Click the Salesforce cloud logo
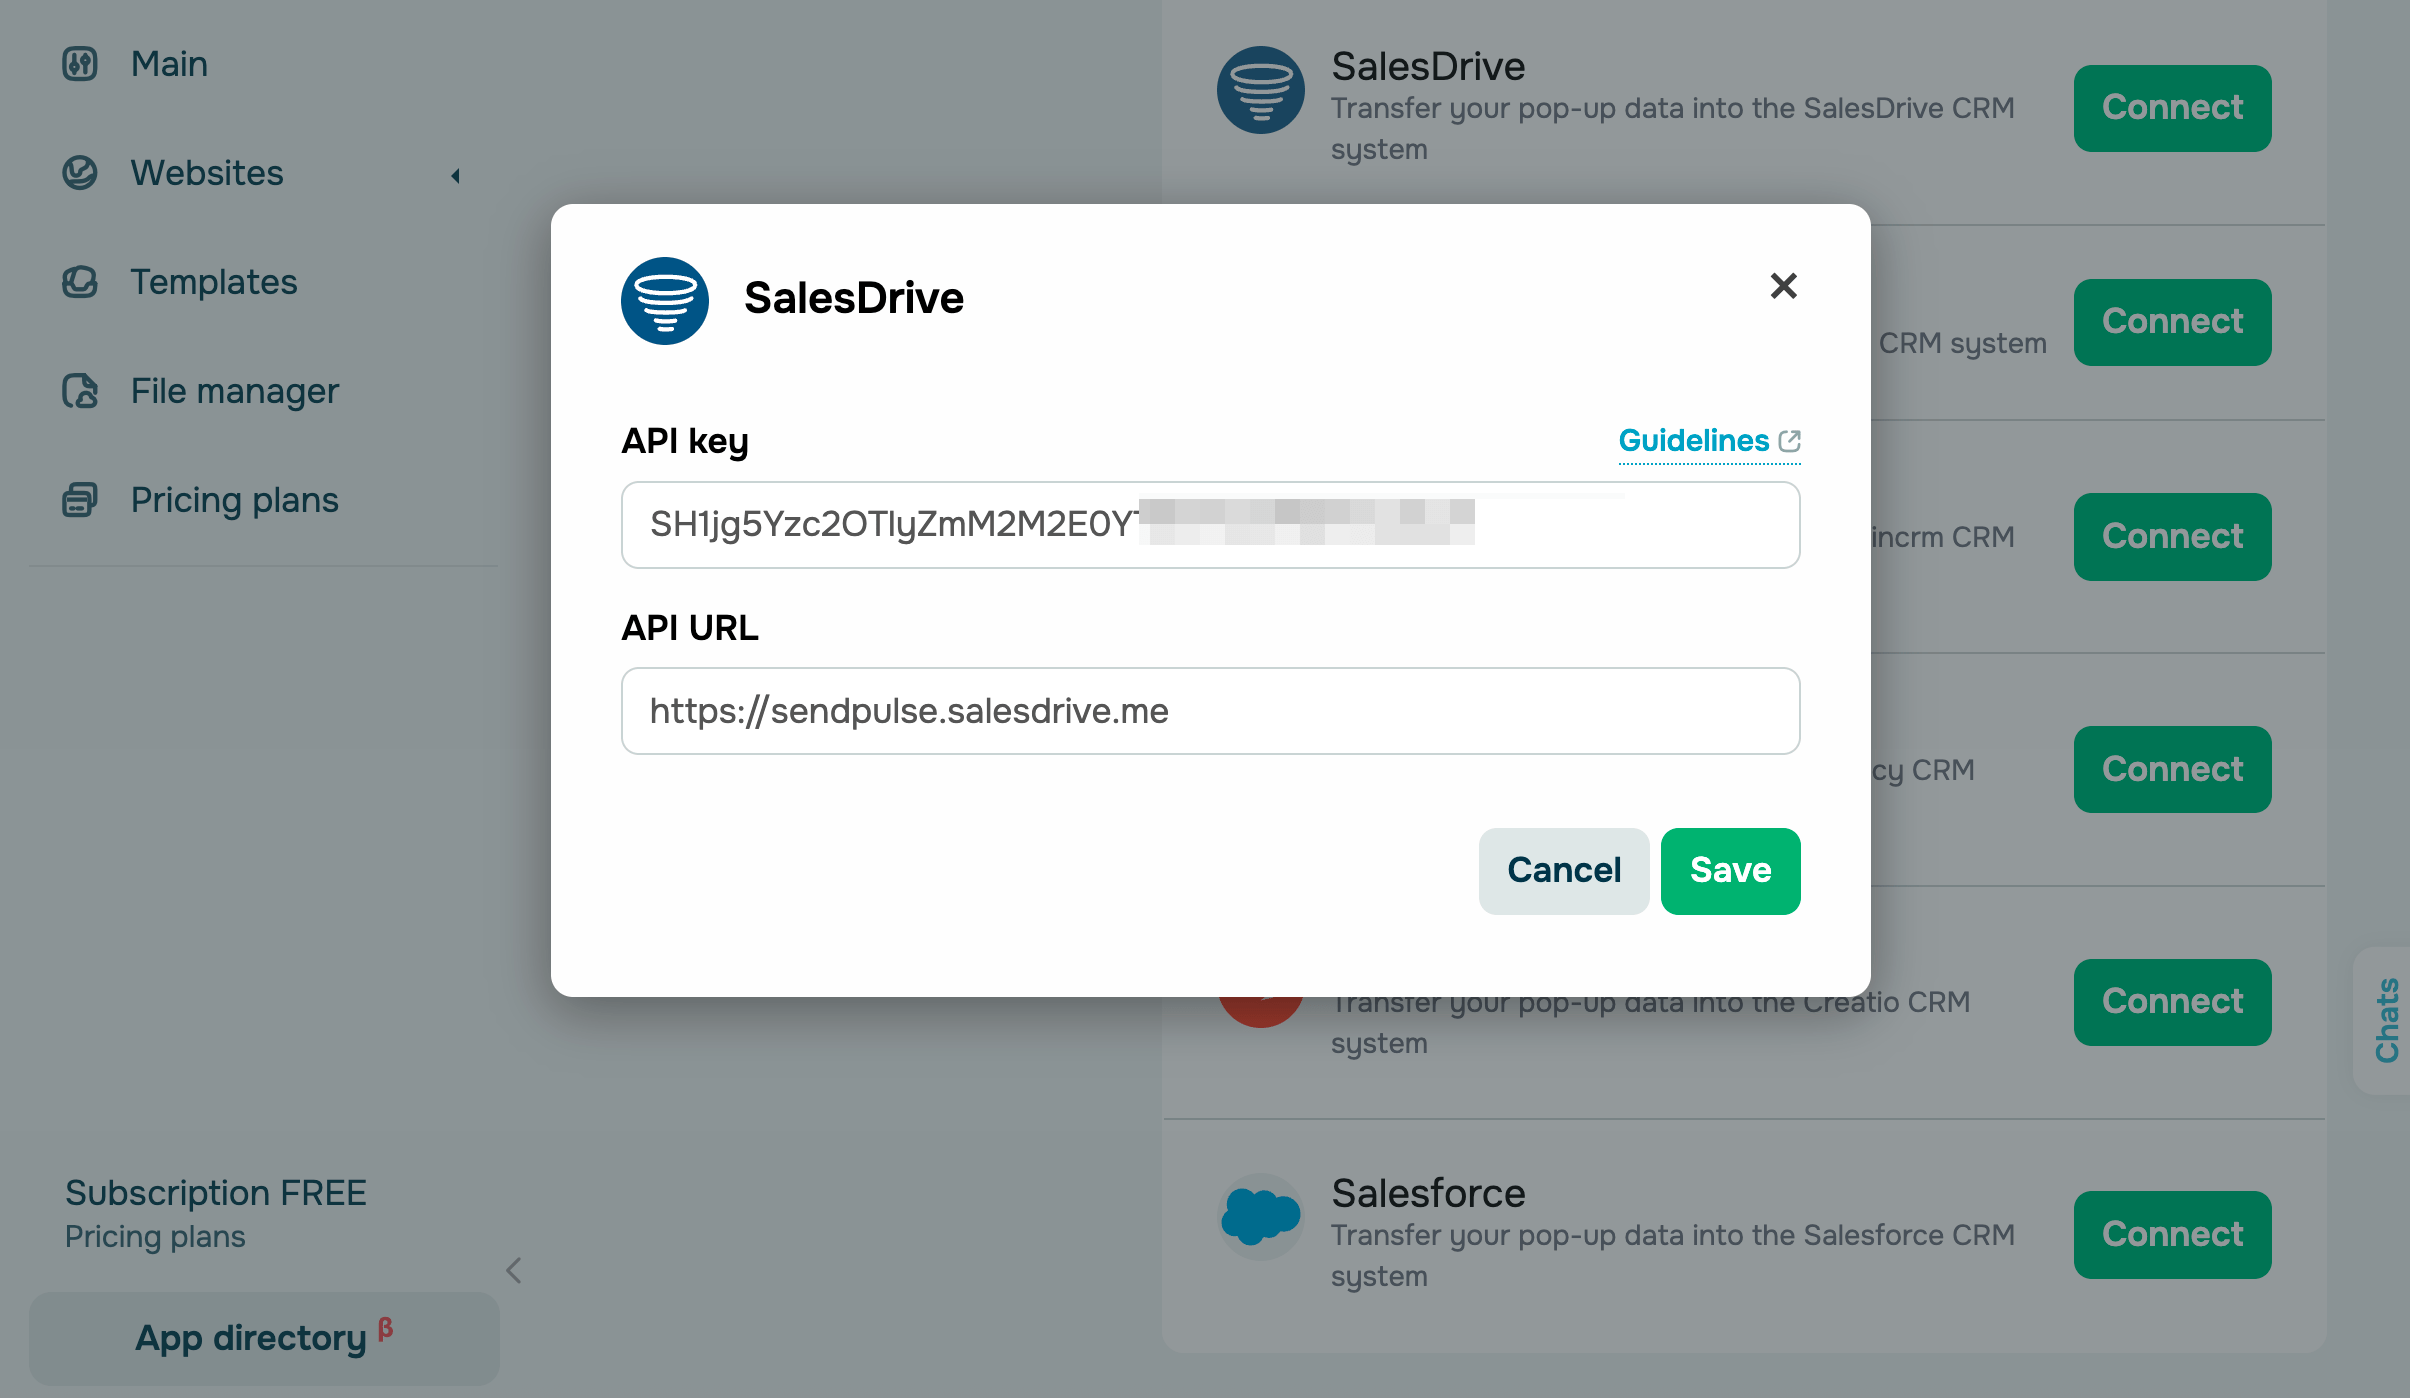The height and width of the screenshot is (1398, 2410). (x=1260, y=1216)
